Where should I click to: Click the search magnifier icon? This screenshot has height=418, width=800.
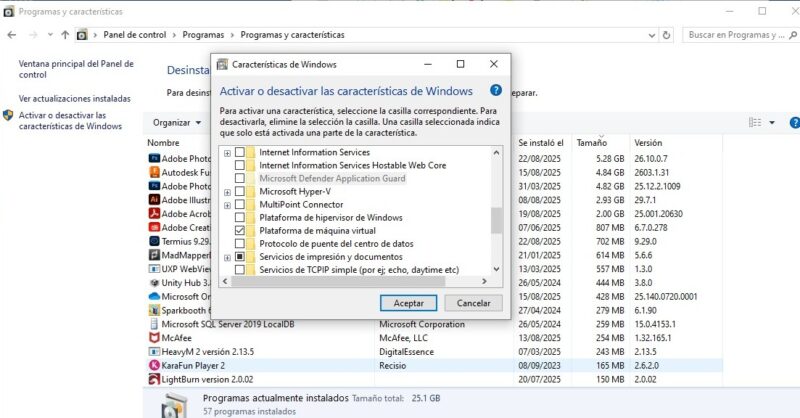(792, 35)
